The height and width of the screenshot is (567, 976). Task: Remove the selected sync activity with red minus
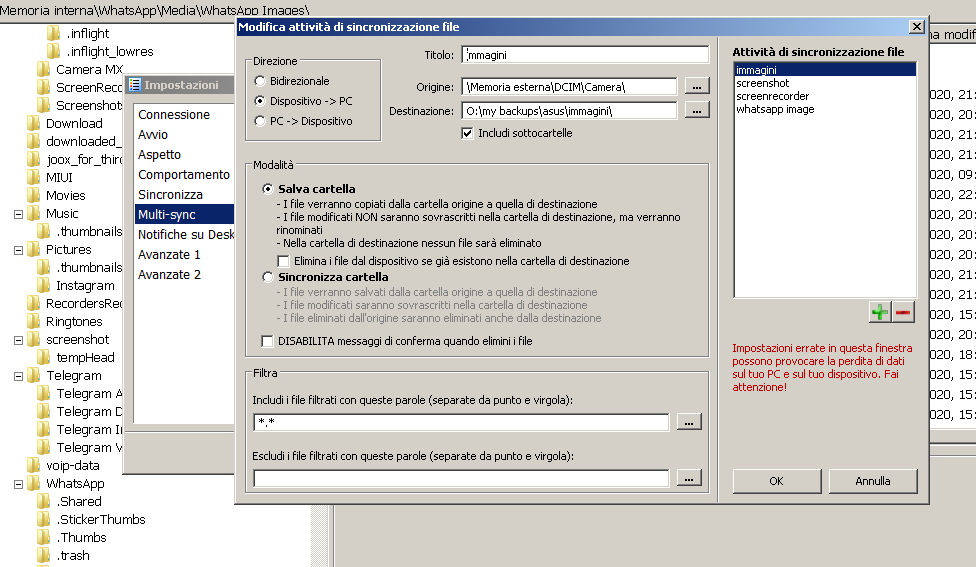point(903,312)
